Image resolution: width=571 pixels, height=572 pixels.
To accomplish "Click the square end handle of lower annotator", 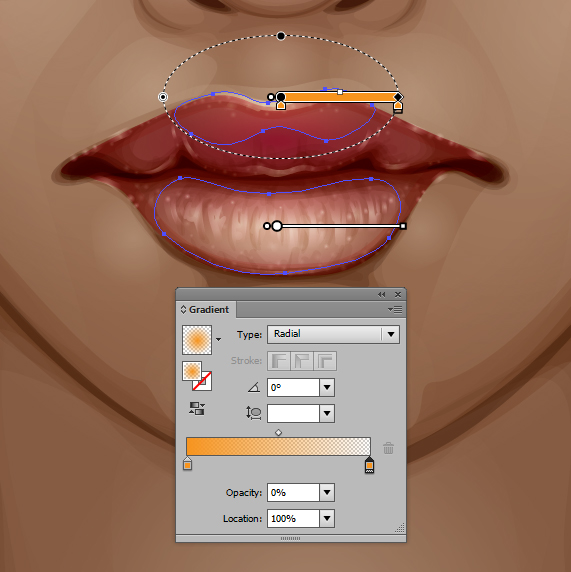I will (x=403, y=226).
